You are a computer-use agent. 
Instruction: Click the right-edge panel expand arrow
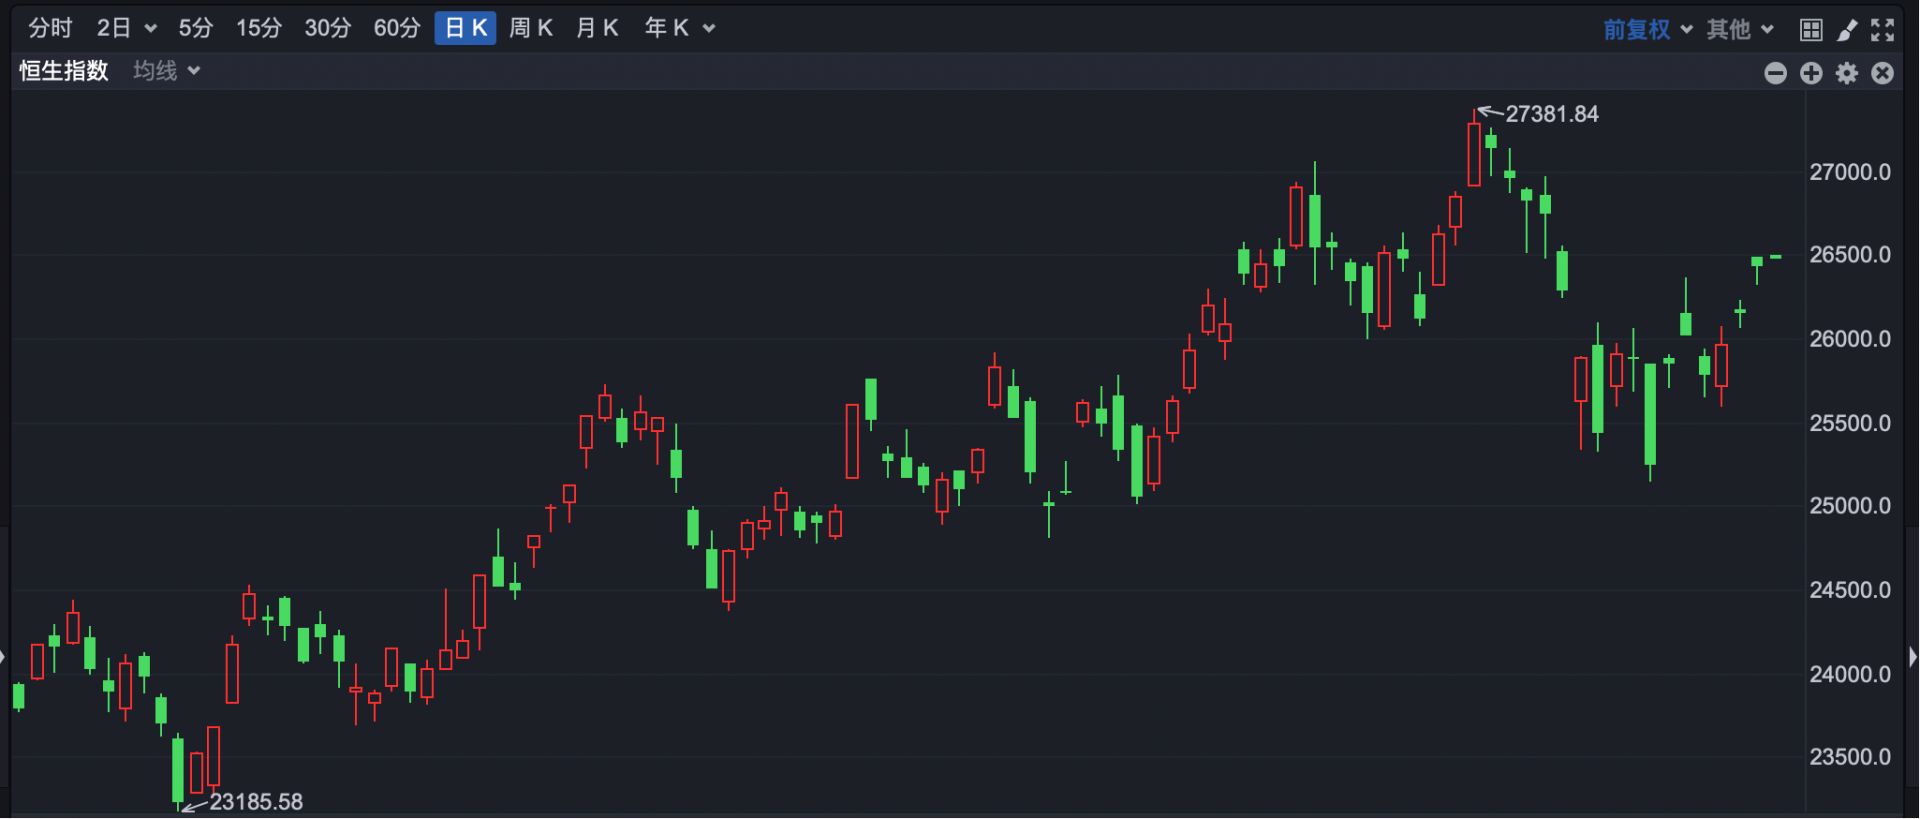[1912, 657]
